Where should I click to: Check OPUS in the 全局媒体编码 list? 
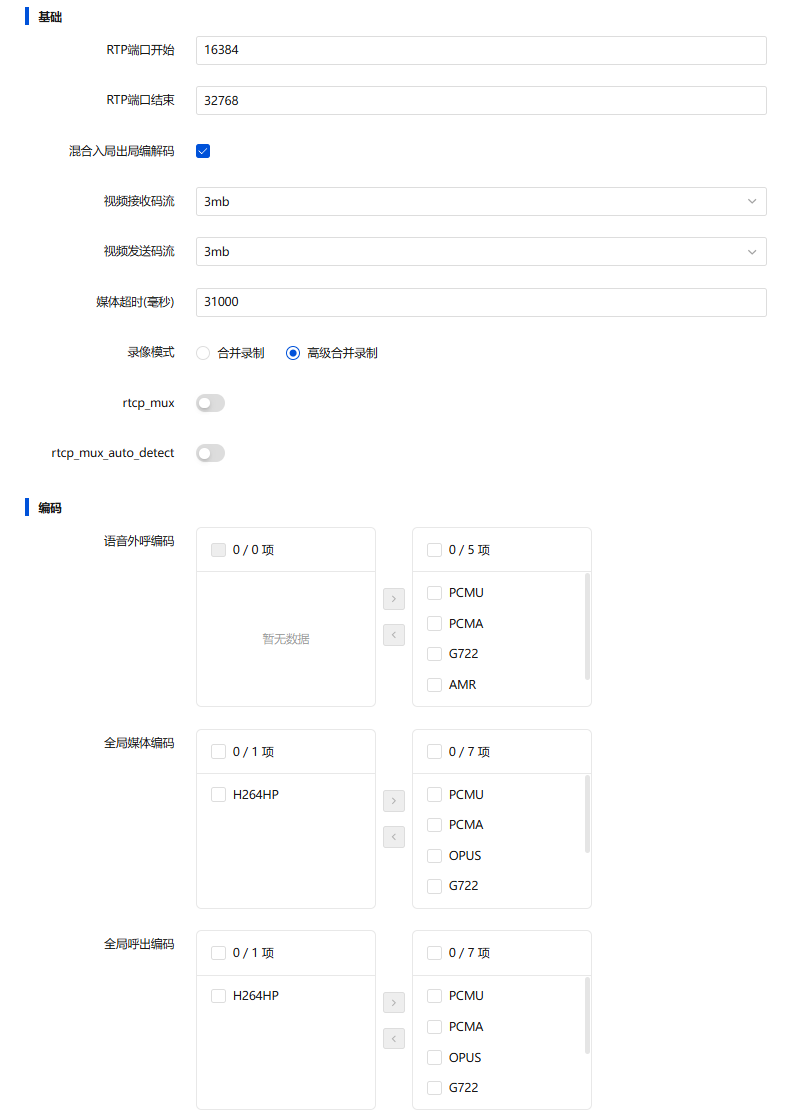click(434, 856)
